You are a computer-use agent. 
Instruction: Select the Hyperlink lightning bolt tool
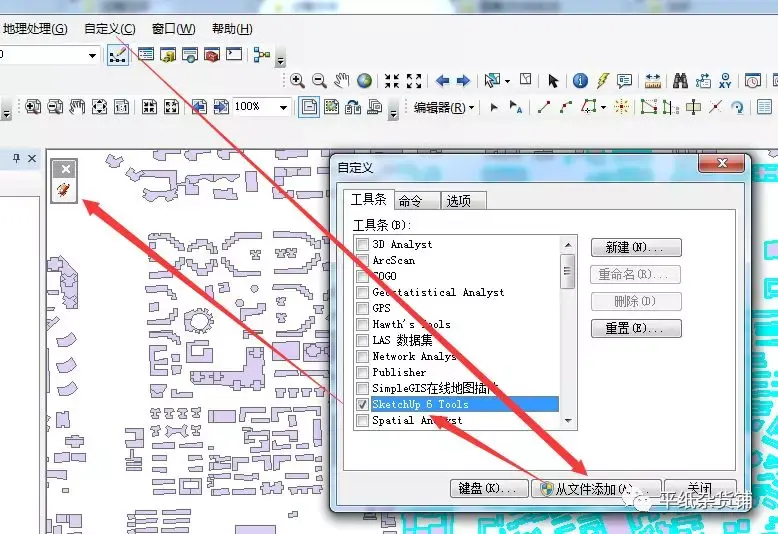(602, 80)
